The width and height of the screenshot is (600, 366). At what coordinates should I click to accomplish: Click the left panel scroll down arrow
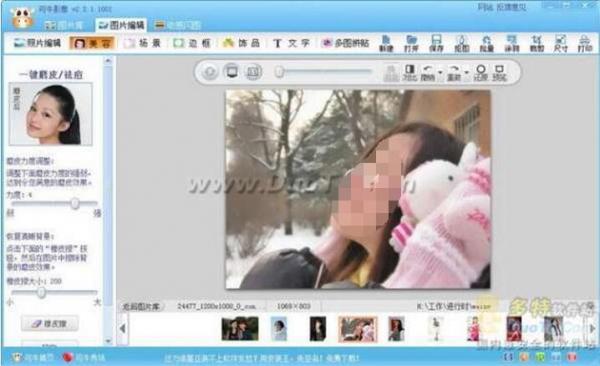pos(108,341)
